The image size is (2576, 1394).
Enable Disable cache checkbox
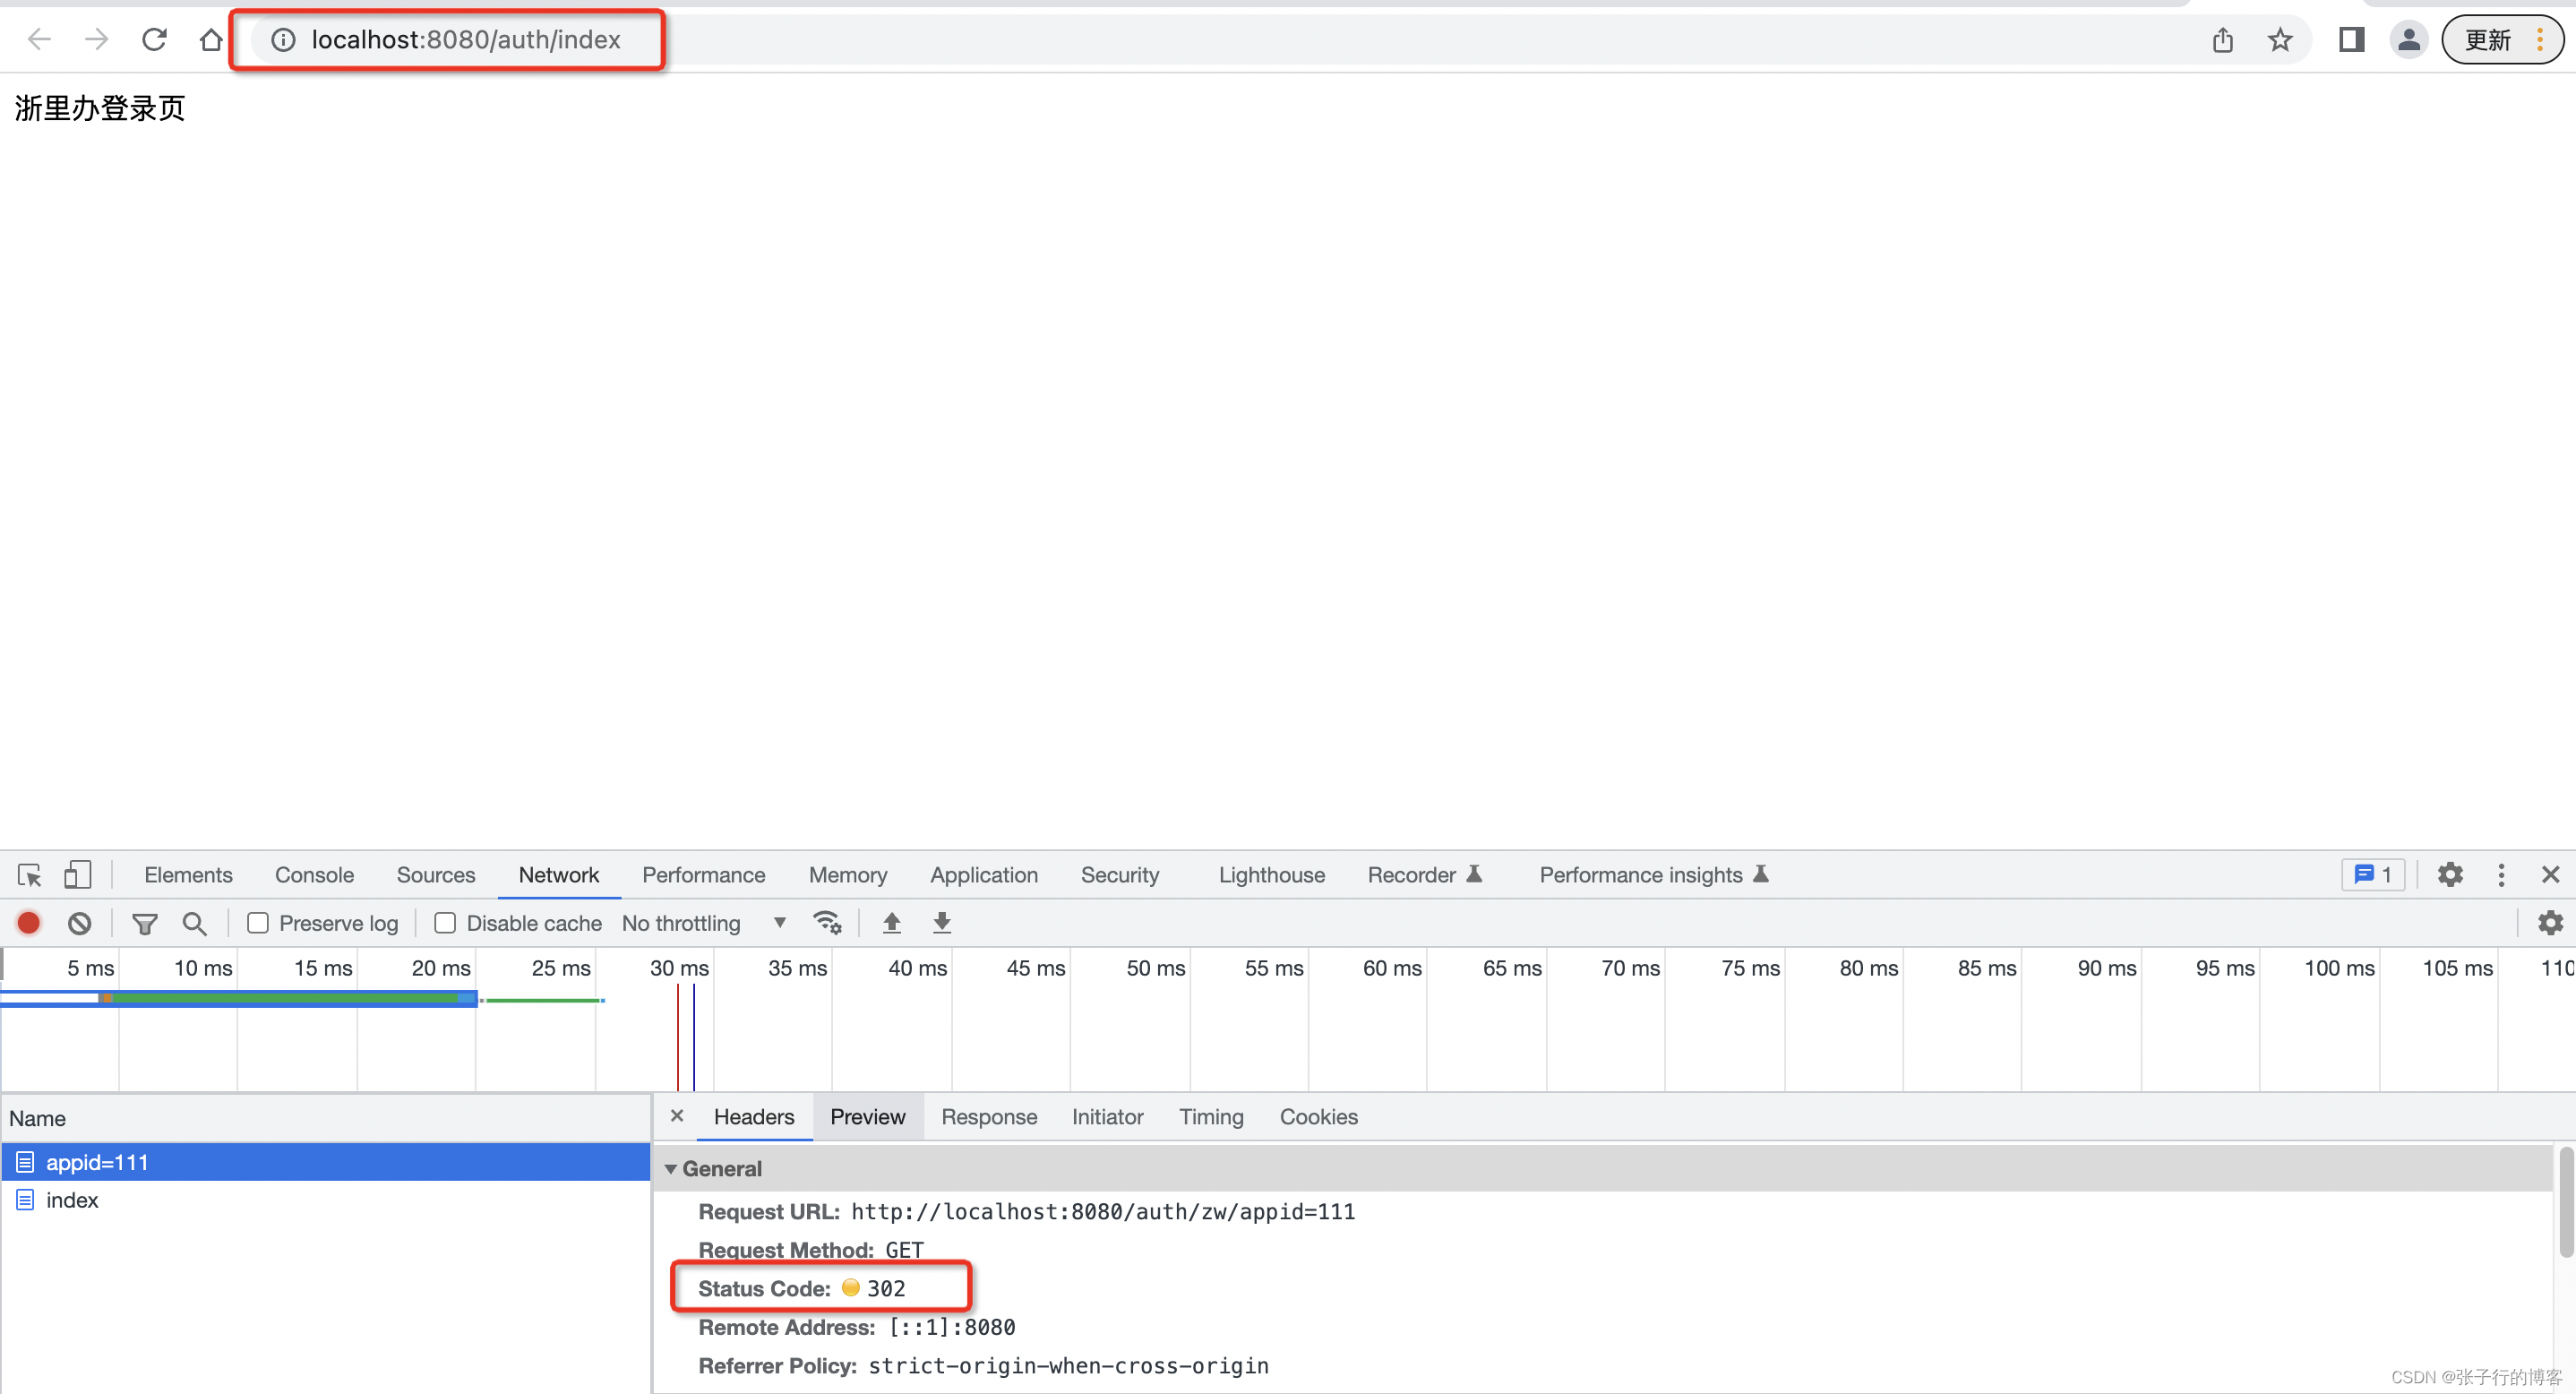click(444, 924)
